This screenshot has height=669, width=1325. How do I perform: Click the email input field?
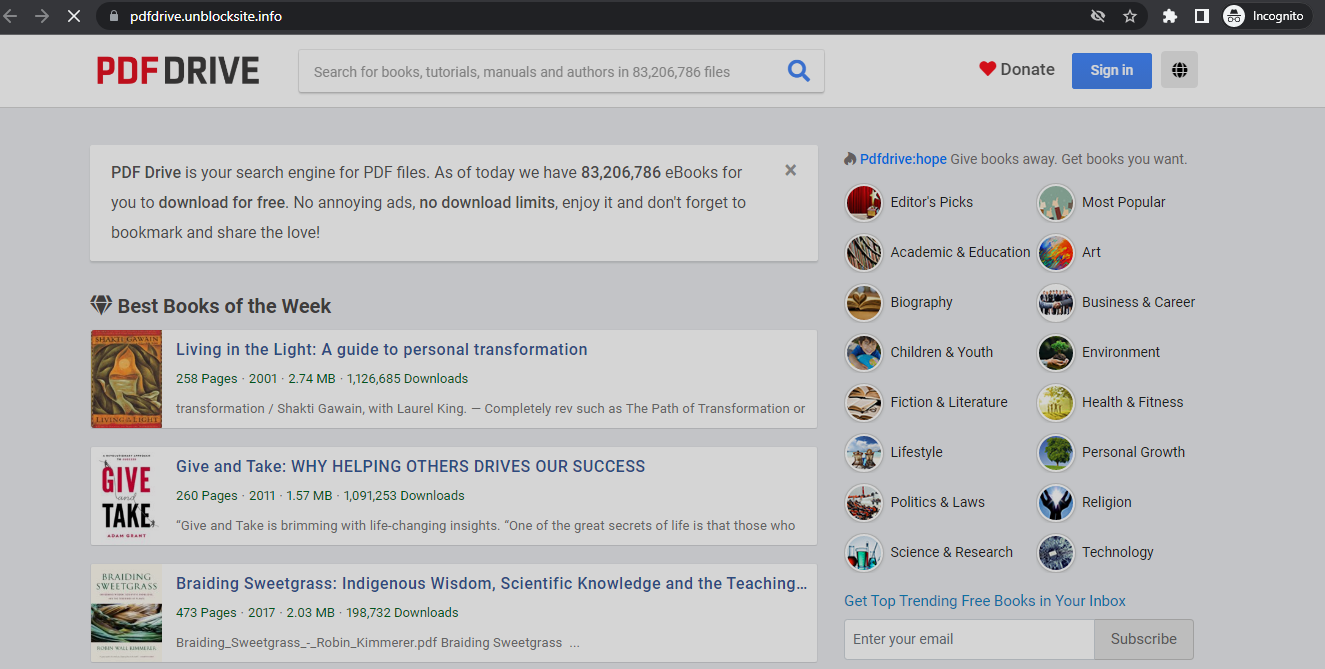click(968, 639)
